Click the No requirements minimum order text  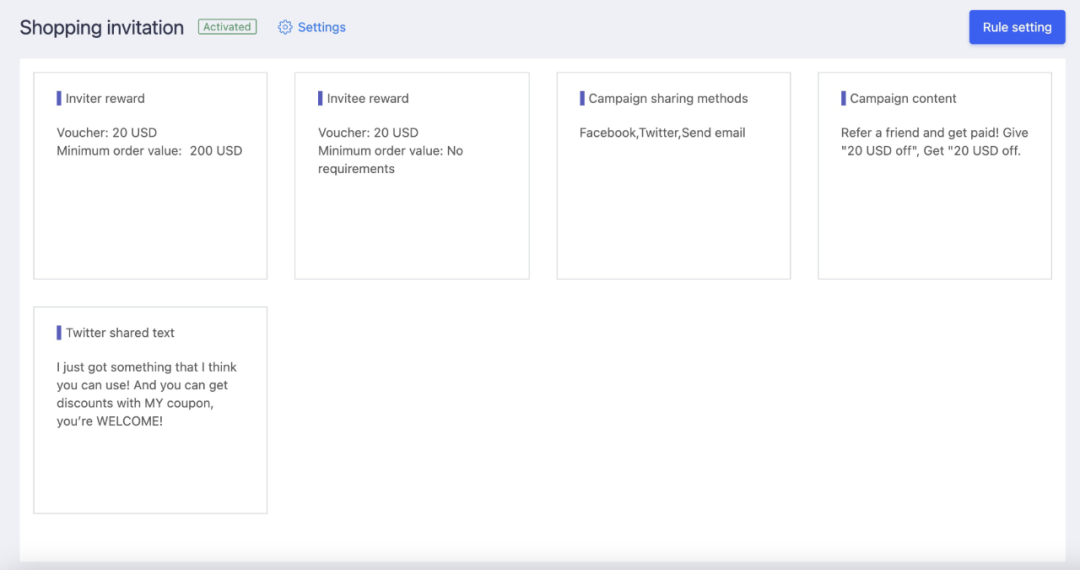point(390,160)
